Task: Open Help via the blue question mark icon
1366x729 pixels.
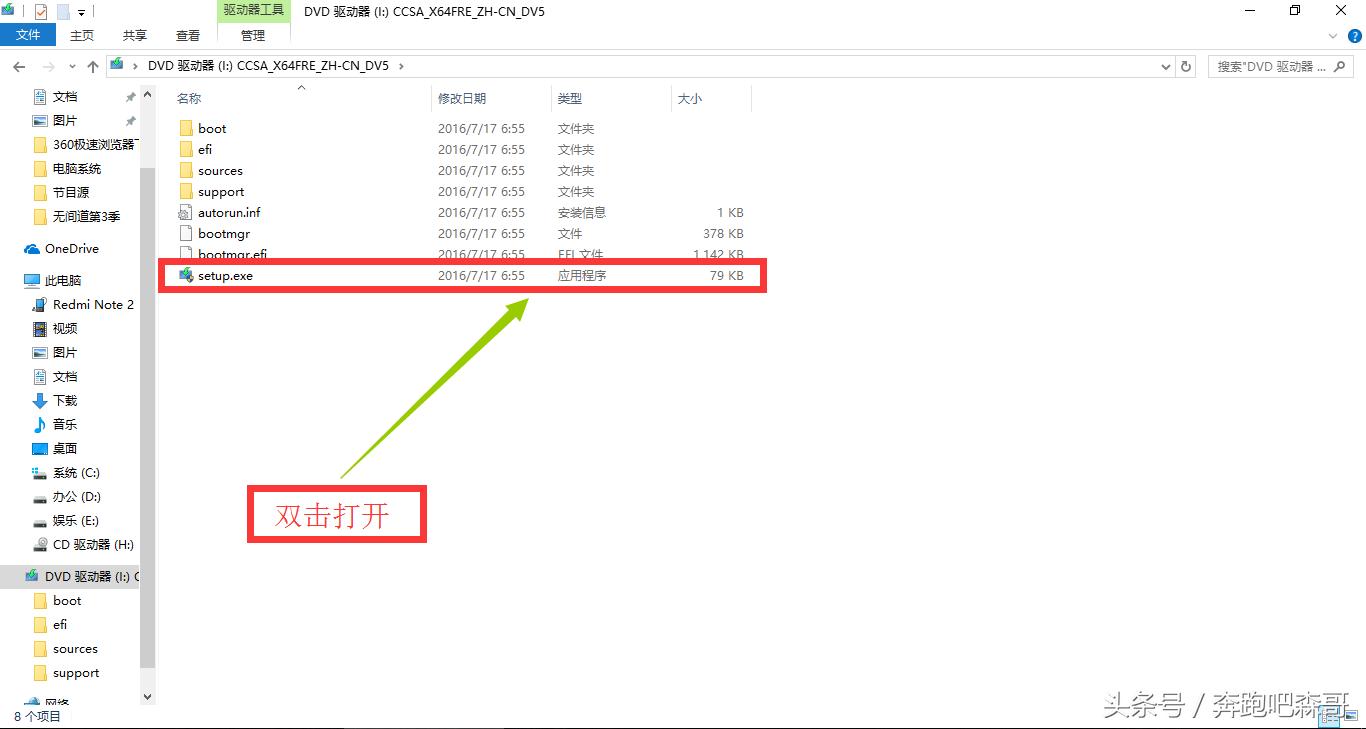Action: pyautogui.click(x=1355, y=35)
